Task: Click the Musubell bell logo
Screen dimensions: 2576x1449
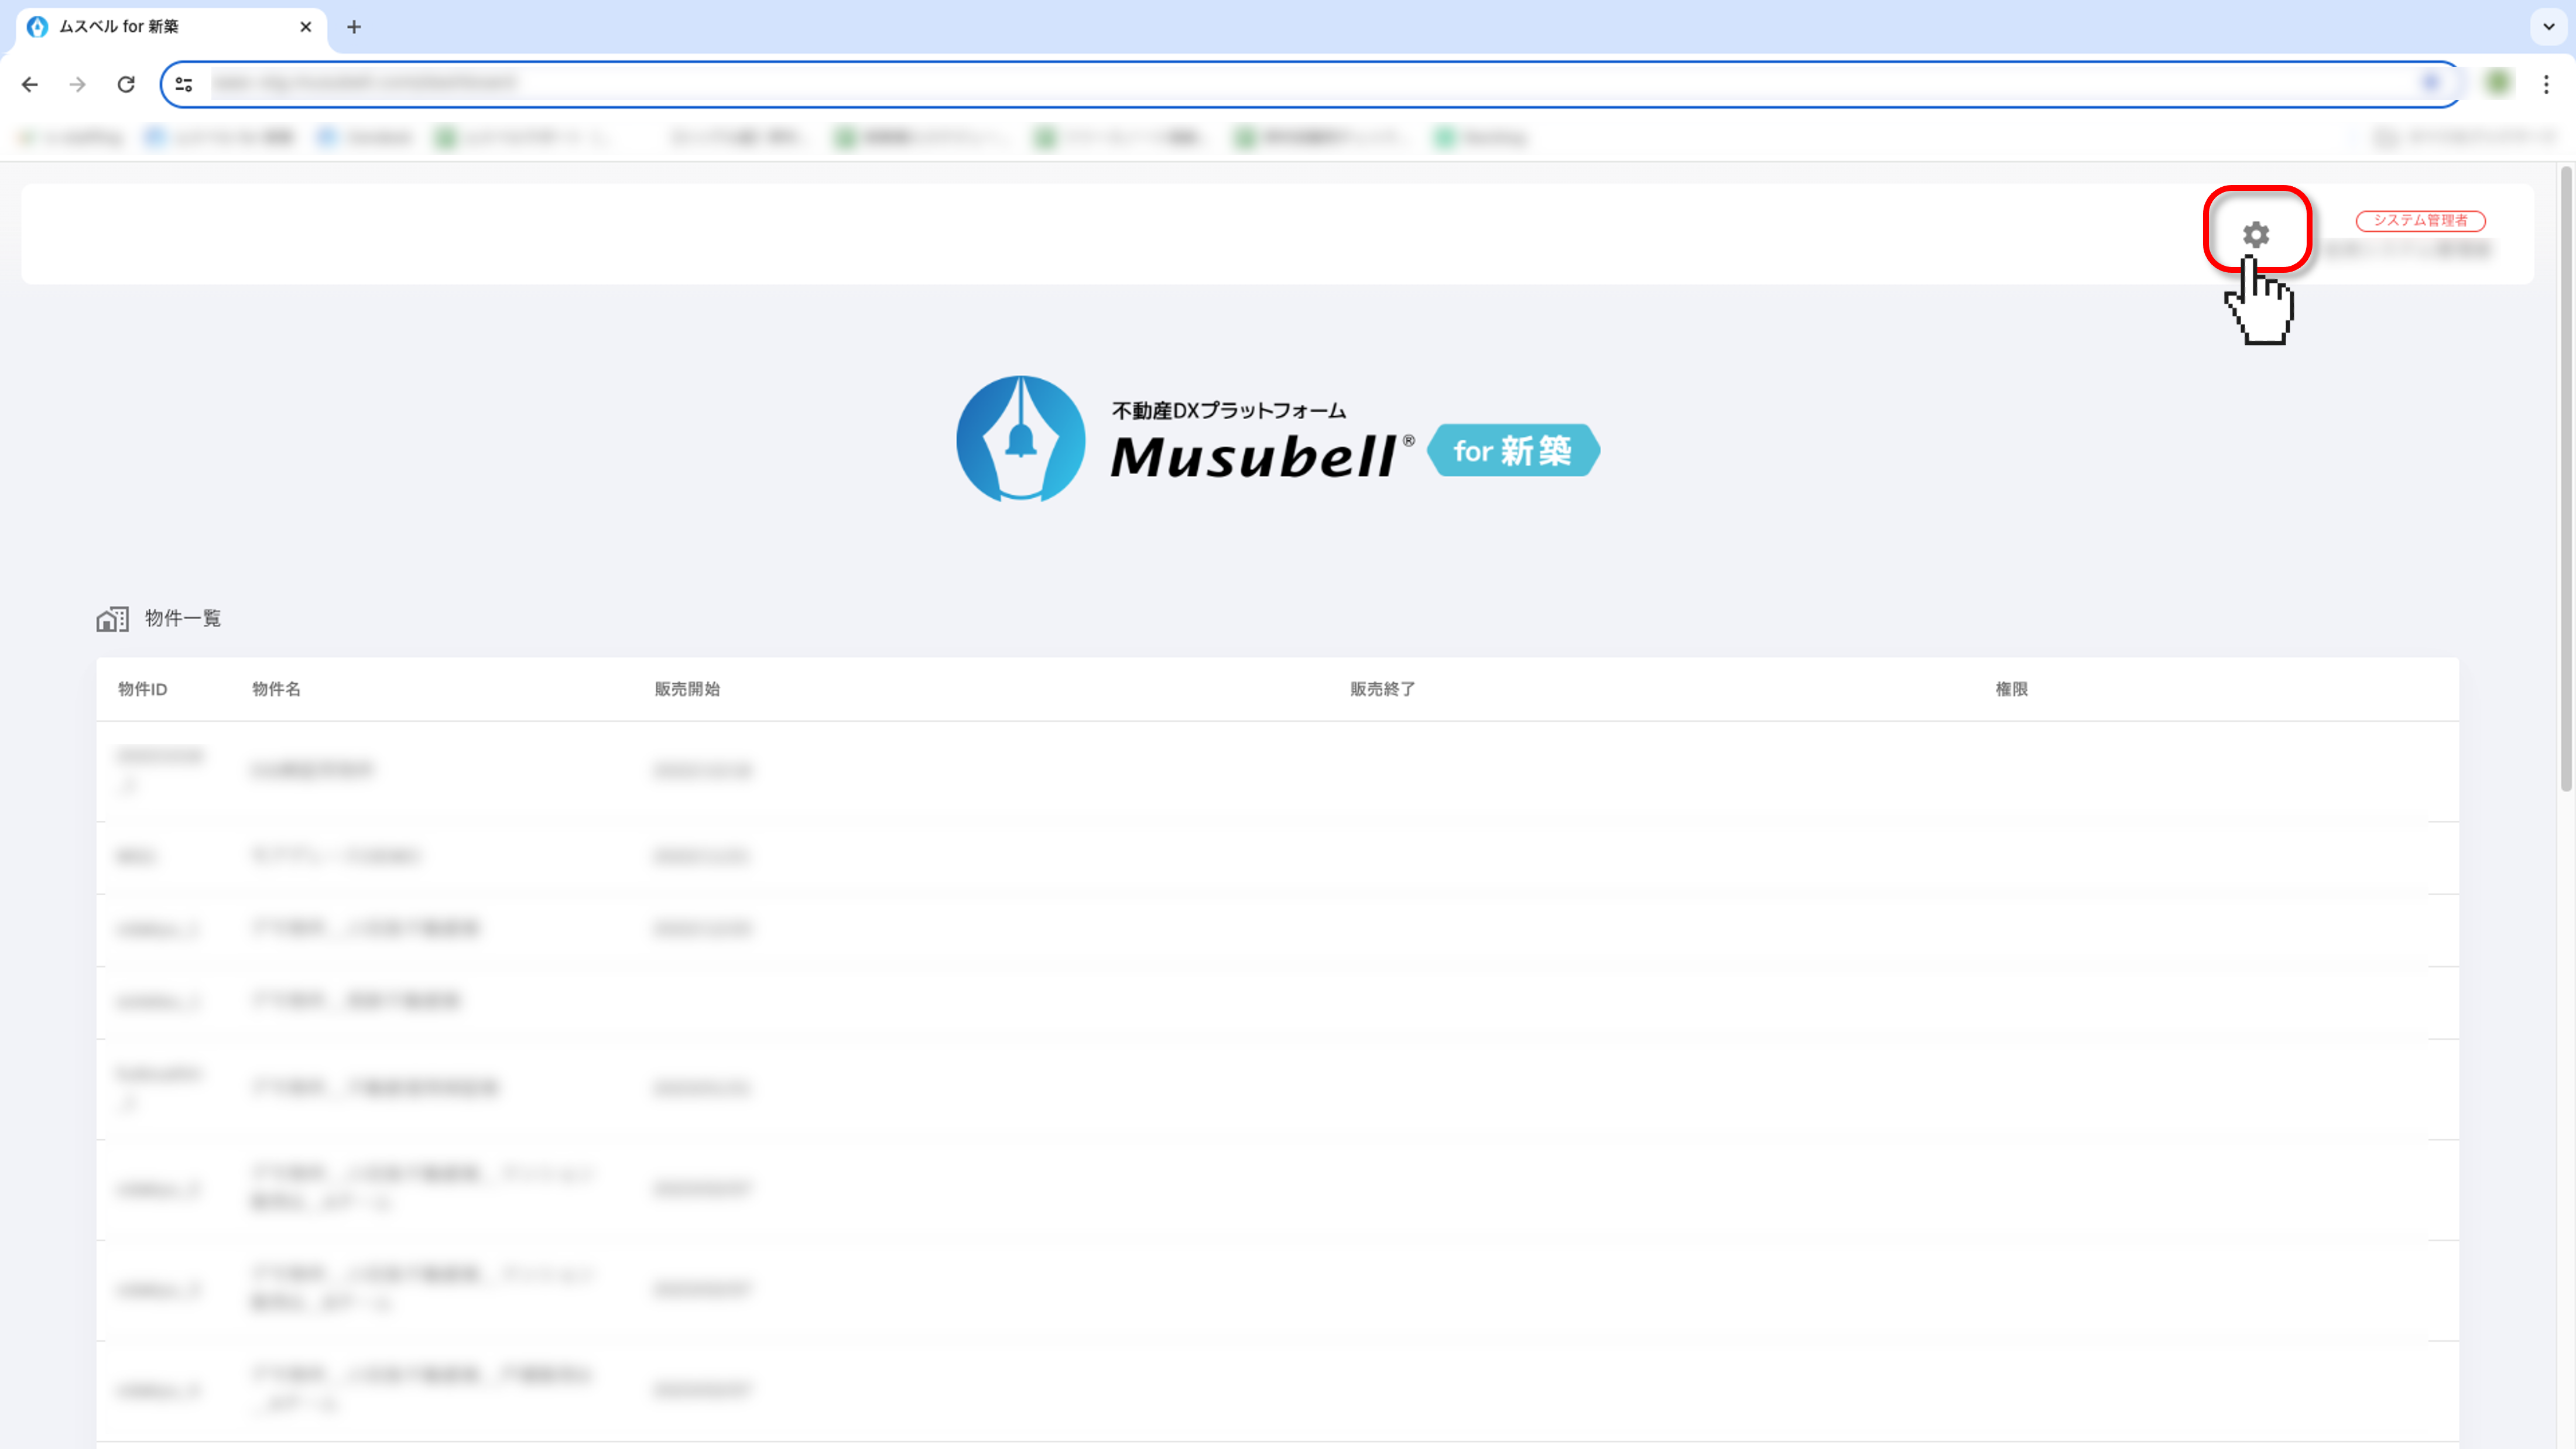Action: (x=1020, y=439)
